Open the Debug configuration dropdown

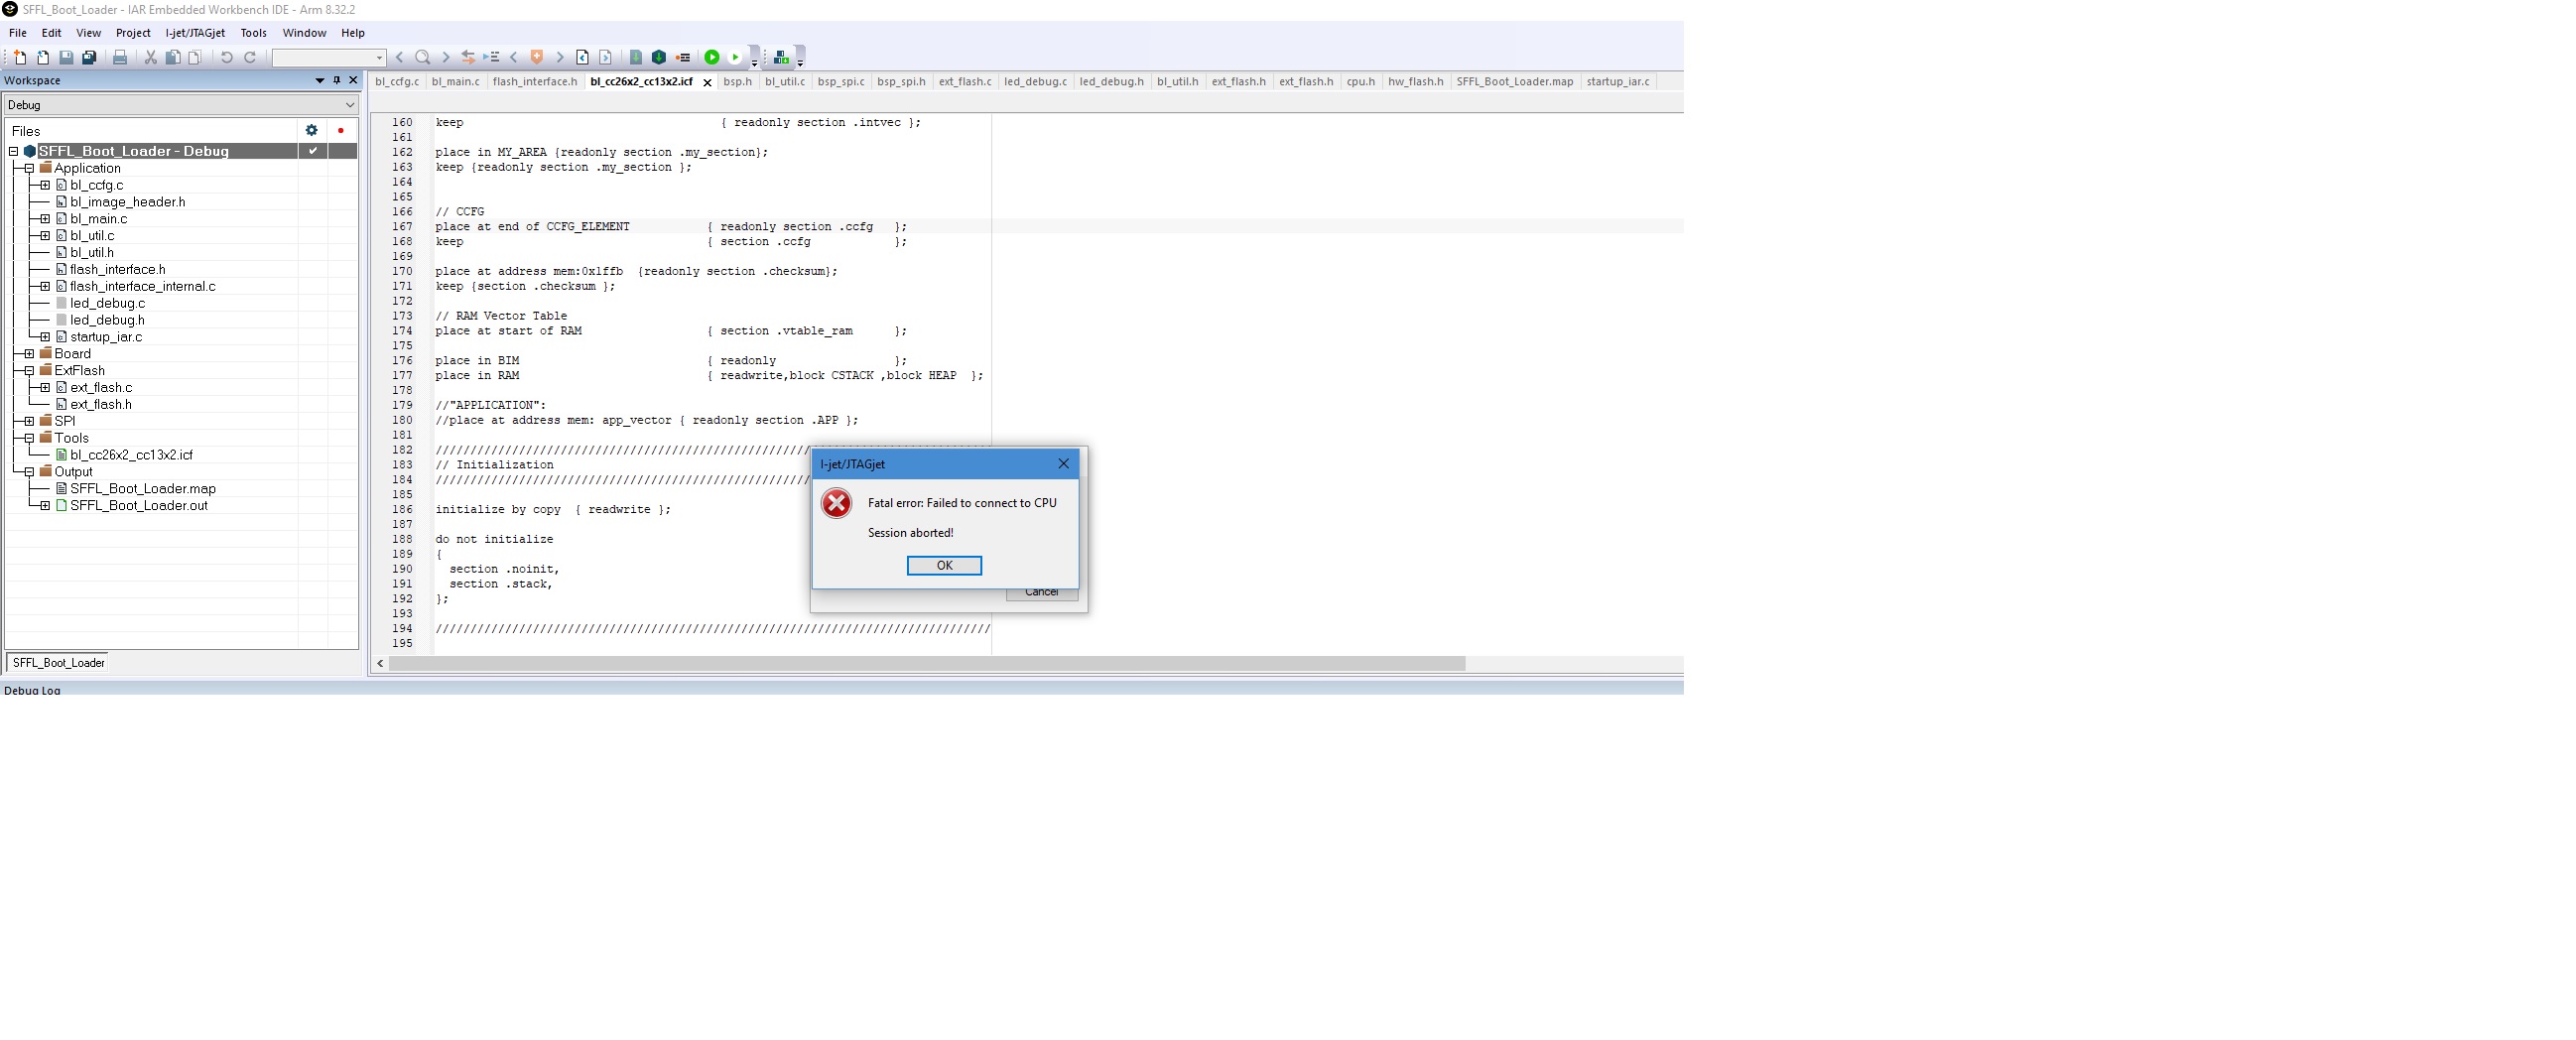348,104
